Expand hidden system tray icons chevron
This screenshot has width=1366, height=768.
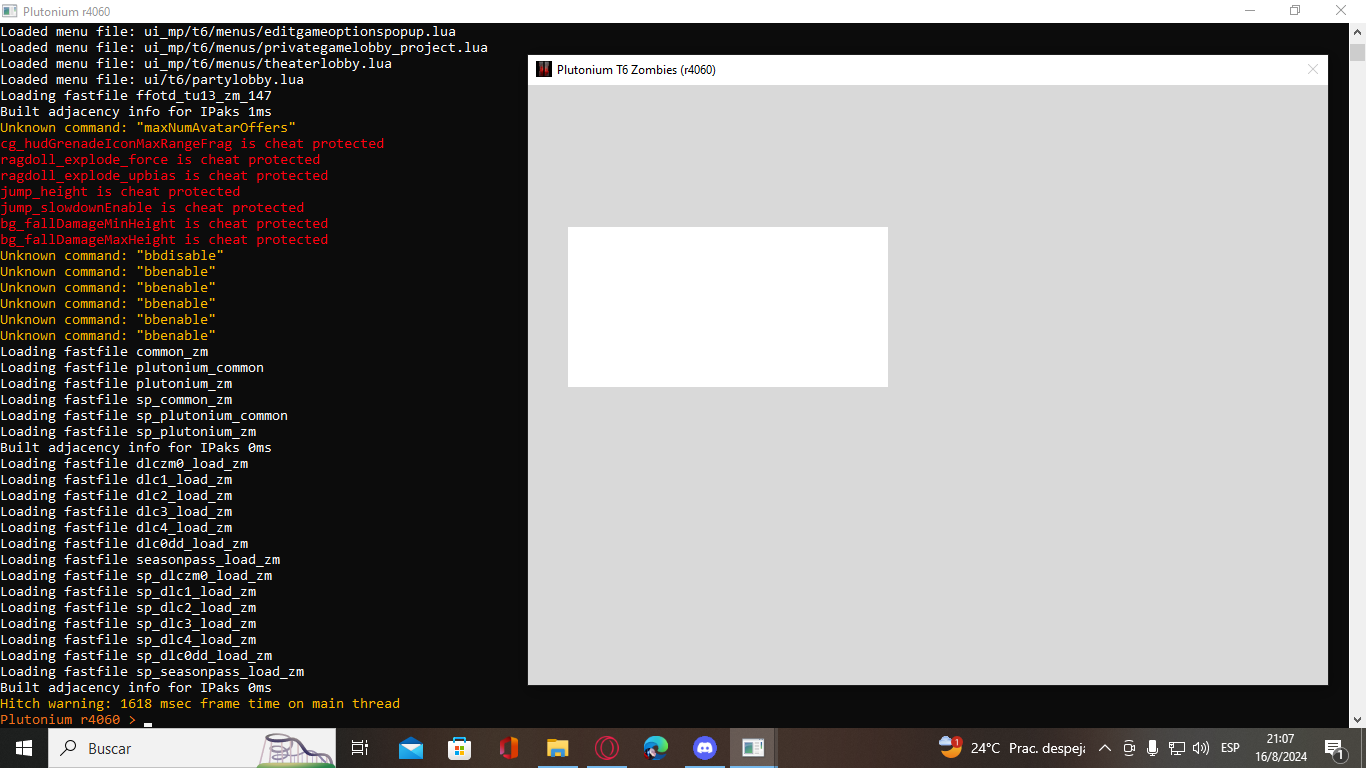[1105, 748]
